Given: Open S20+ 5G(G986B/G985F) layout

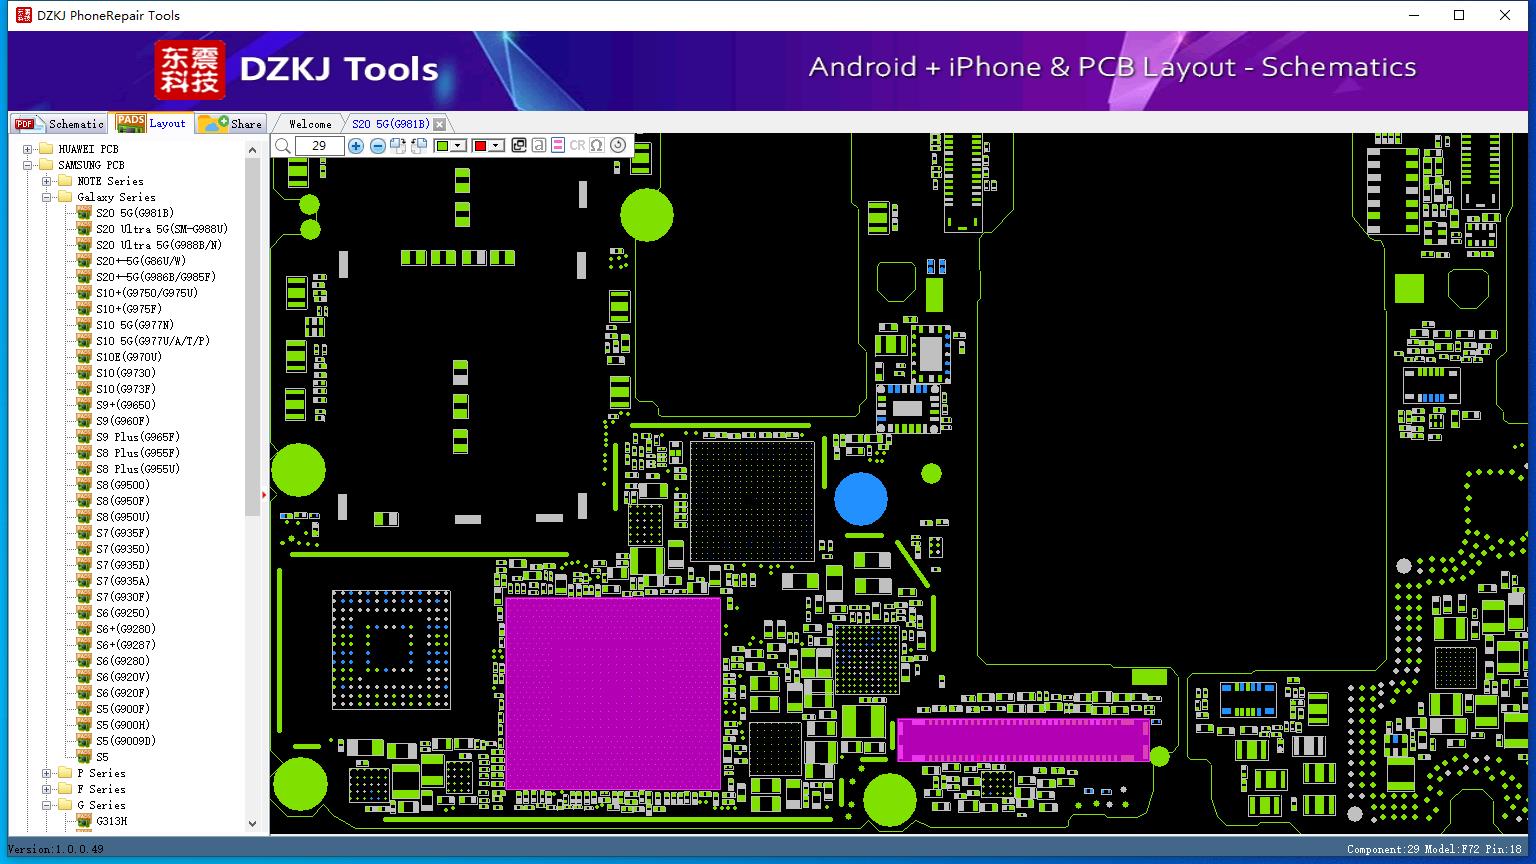Looking at the screenshot, I should pos(156,277).
